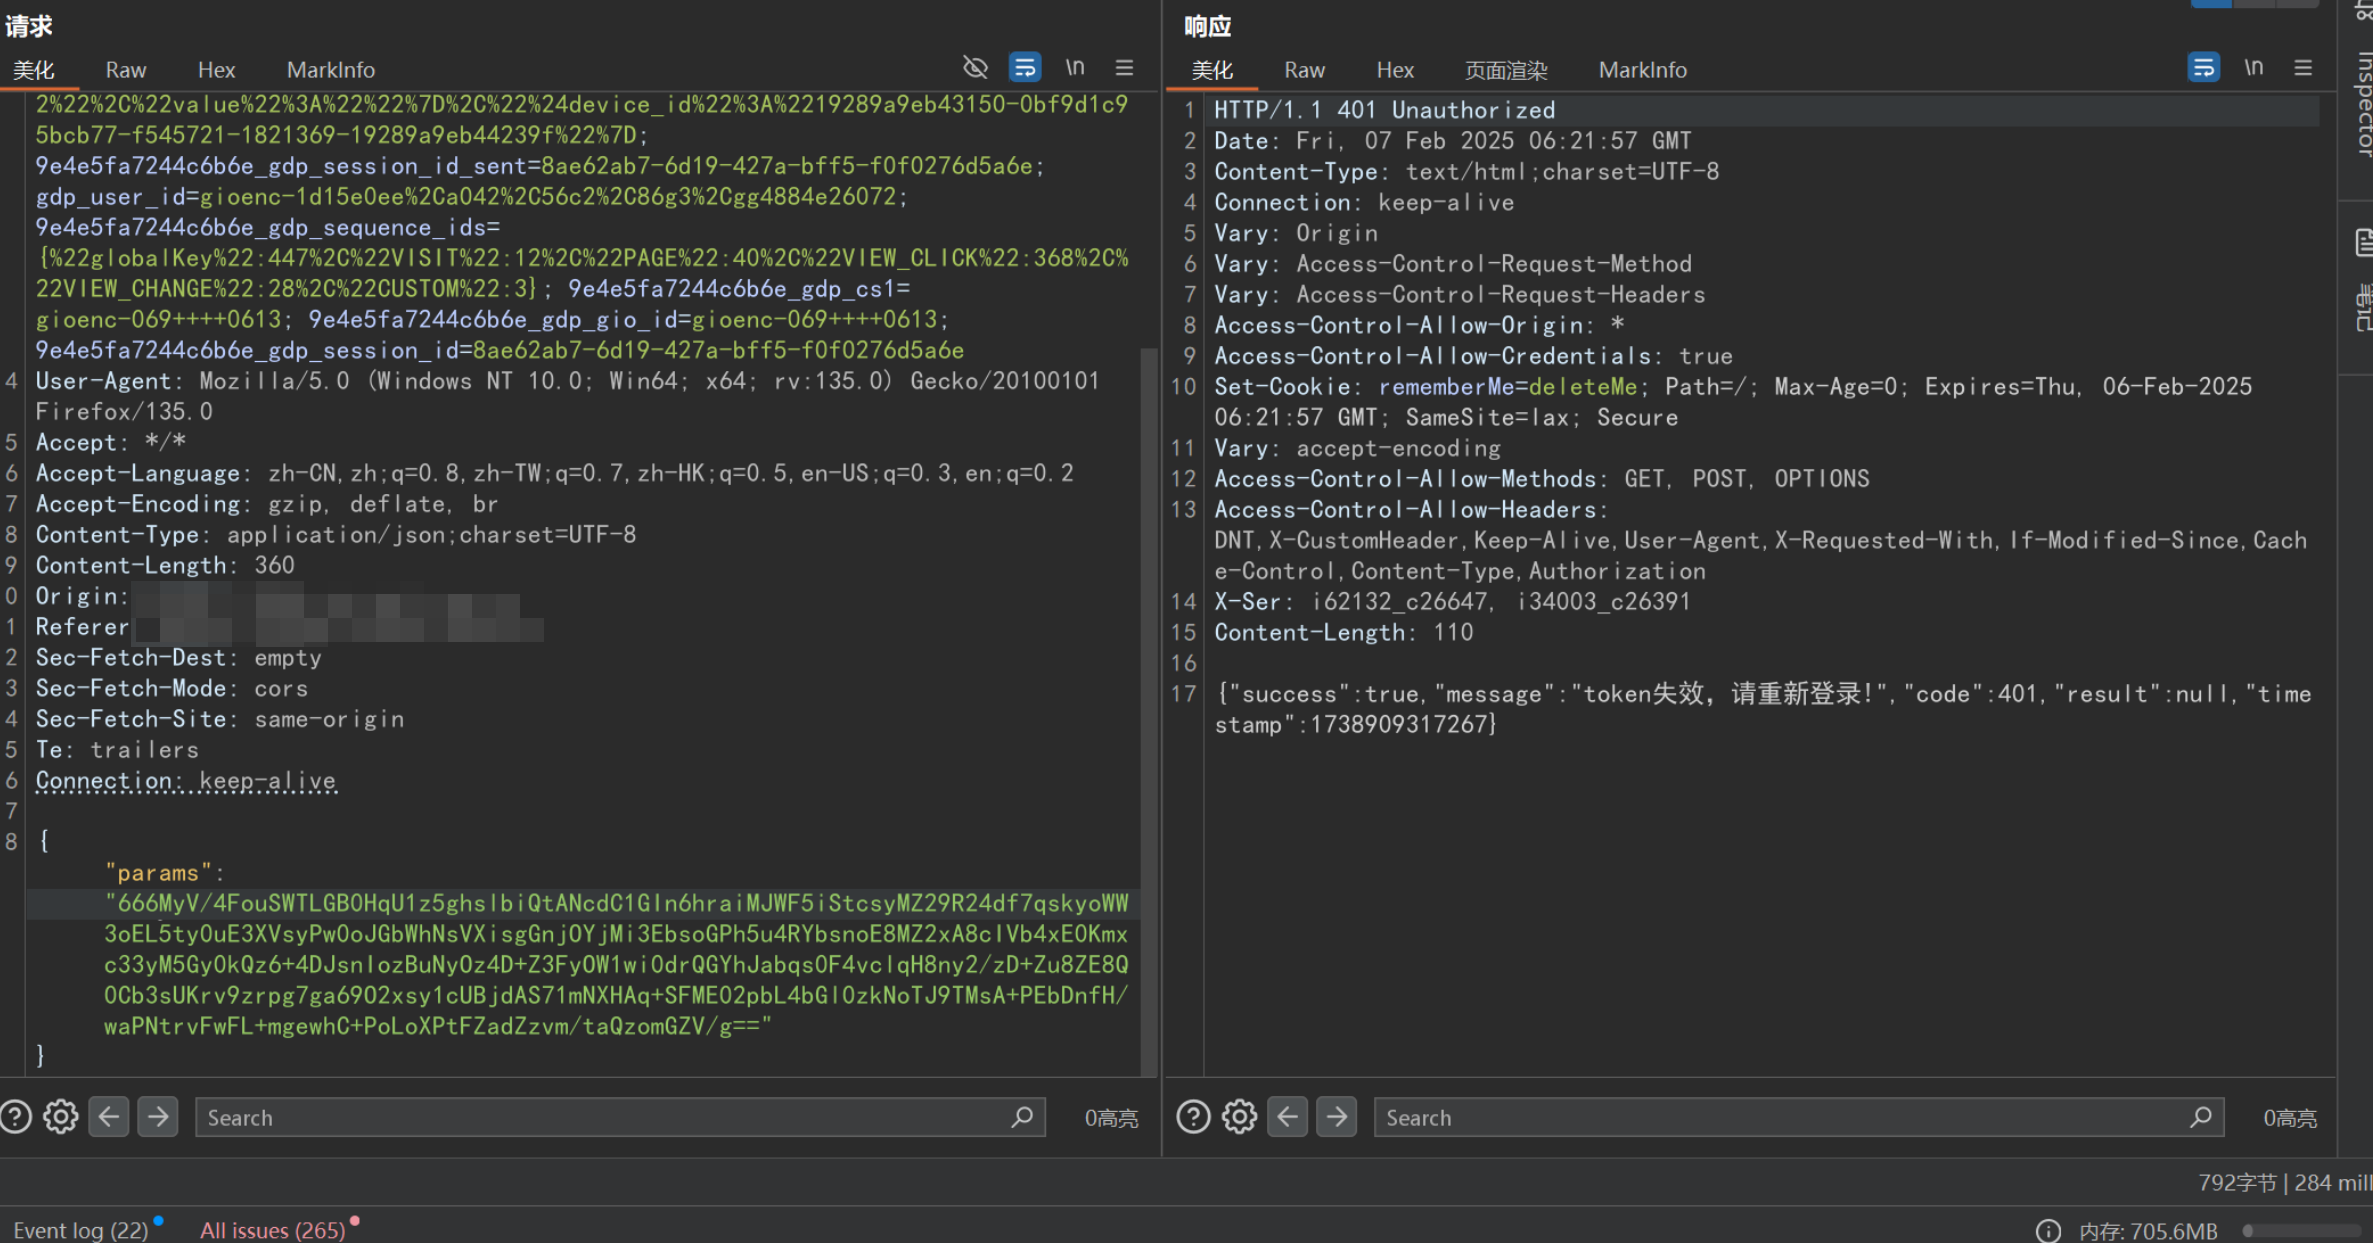This screenshot has width=2373, height=1243.
Task: Click the User-Agent request header line
Action: [x=567, y=396]
